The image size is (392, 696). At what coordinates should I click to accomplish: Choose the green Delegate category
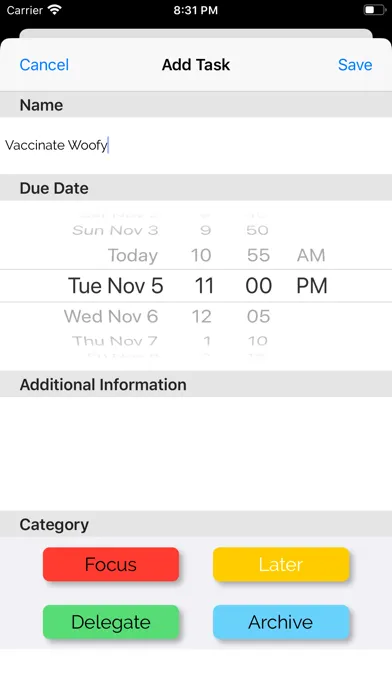coord(111,622)
